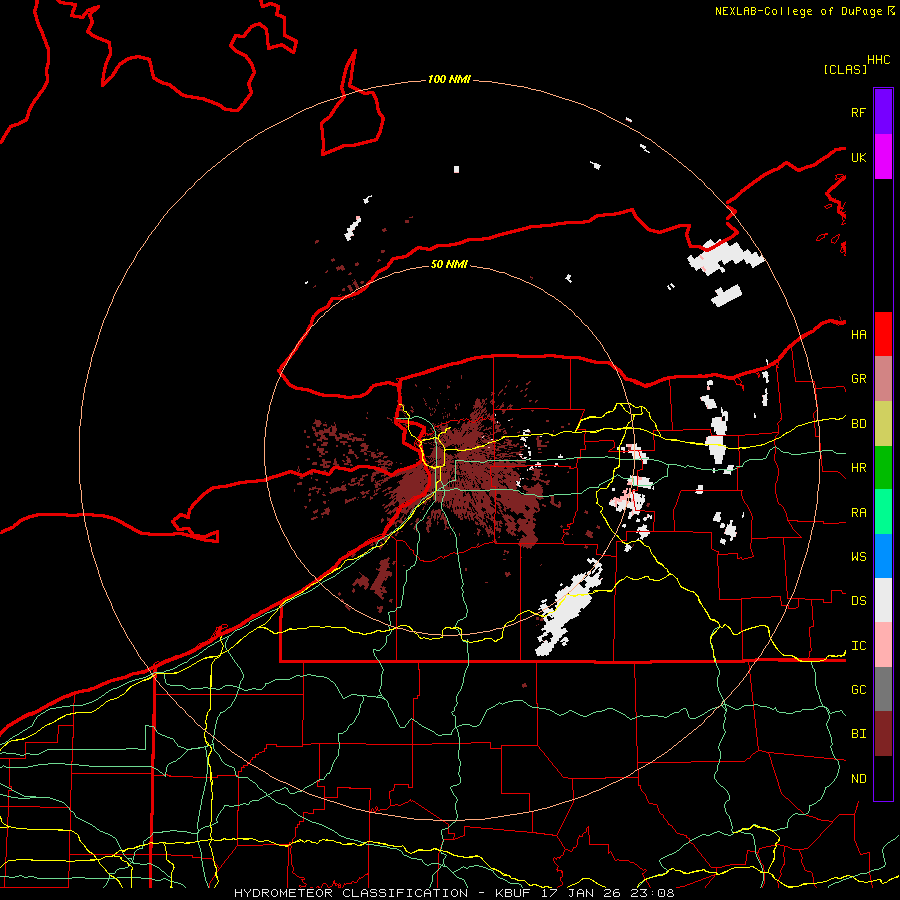Click the 'BI' legend label text
The image size is (900, 900).
pos(858,734)
